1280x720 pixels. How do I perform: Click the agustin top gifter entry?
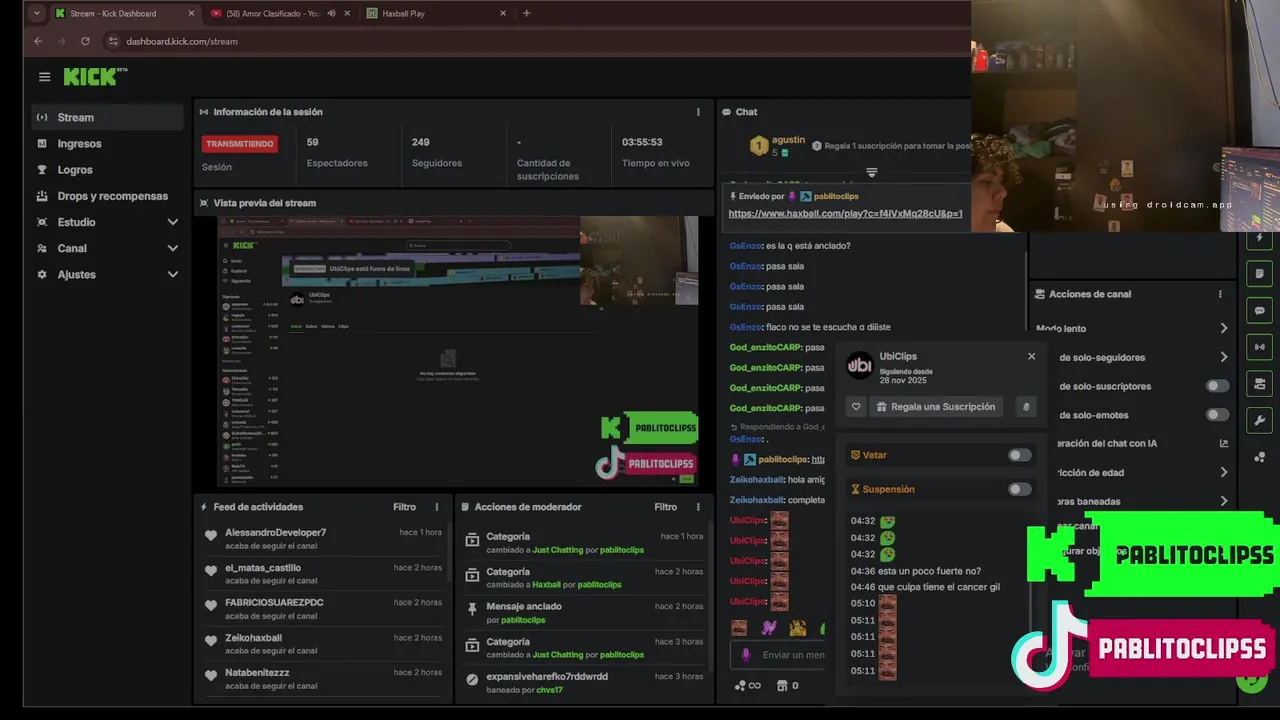[776, 146]
